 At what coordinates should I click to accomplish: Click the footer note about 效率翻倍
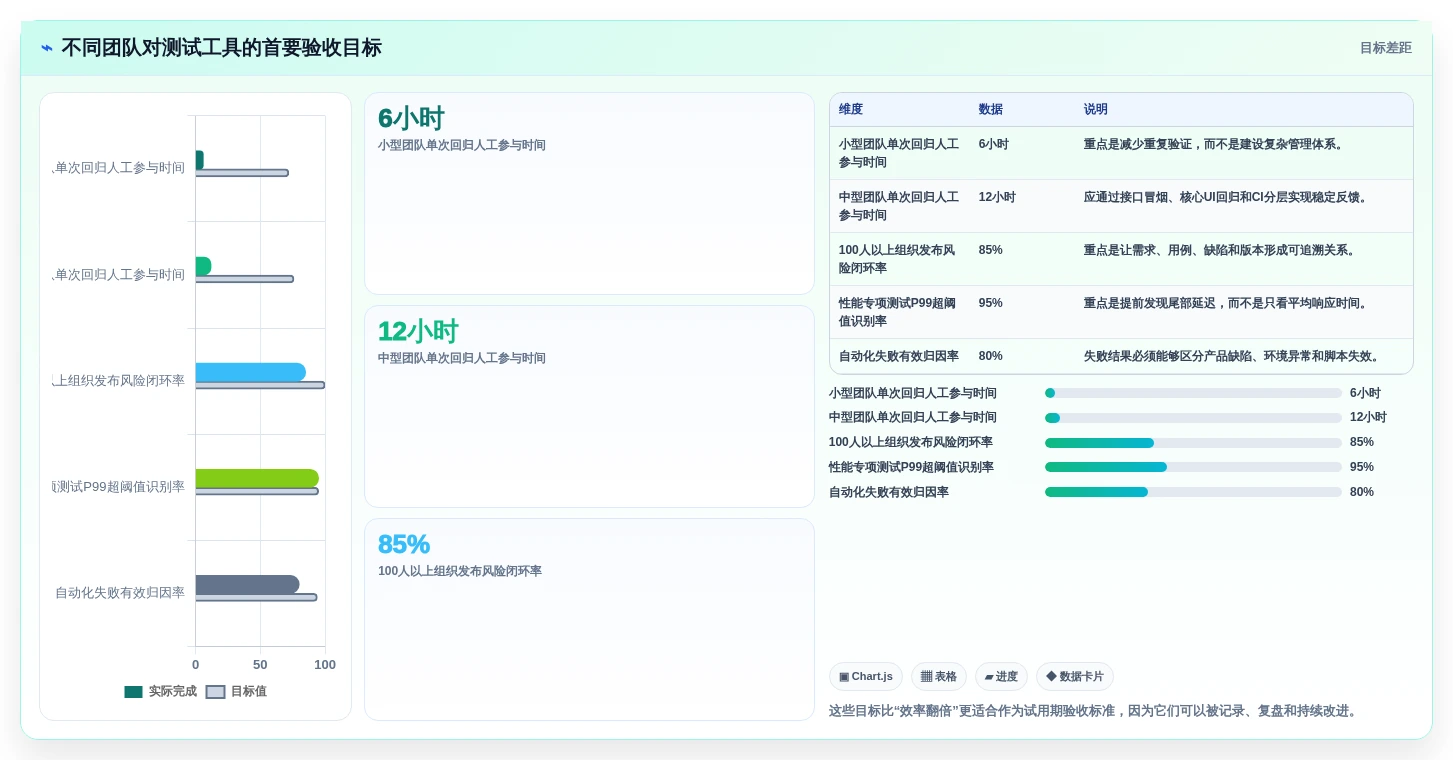[x=1094, y=711]
